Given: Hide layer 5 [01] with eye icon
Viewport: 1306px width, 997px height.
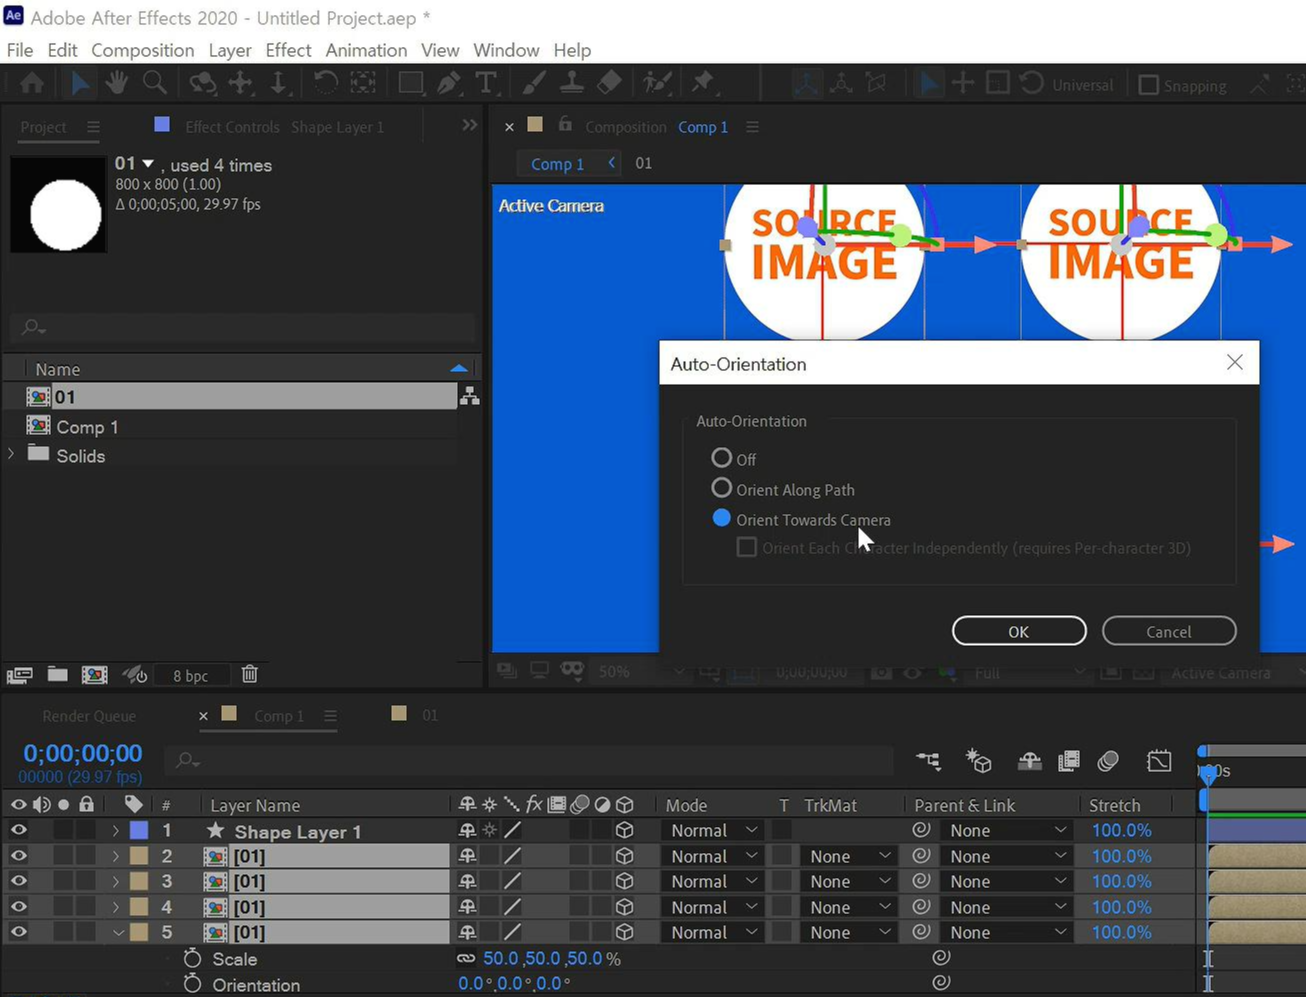Looking at the screenshot, I should (x=18, y=932).
